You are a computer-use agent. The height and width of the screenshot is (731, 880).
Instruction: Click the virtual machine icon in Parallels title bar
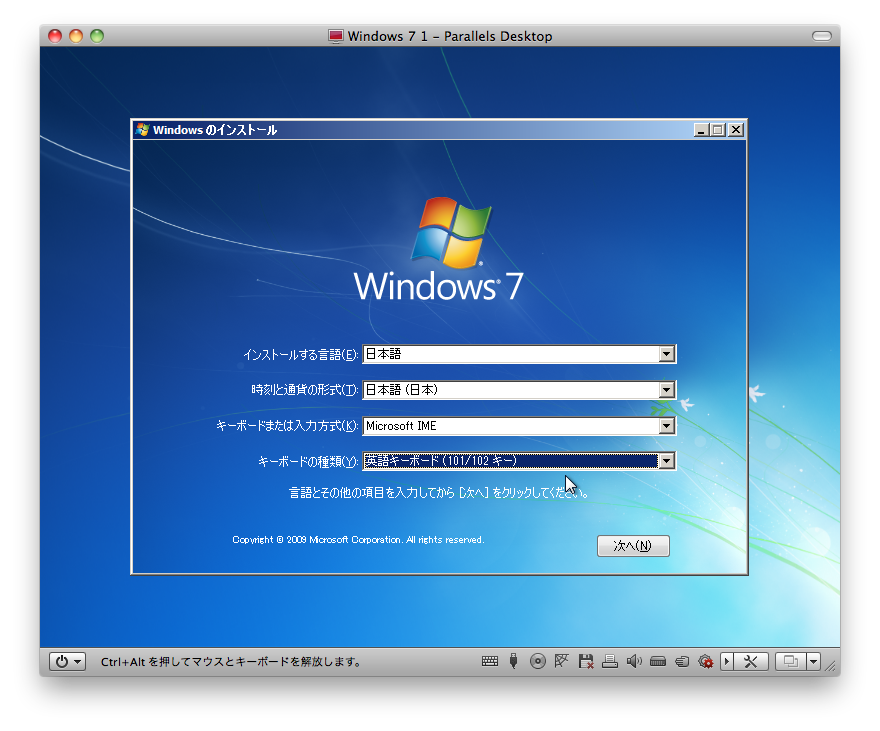pos(336,36)
